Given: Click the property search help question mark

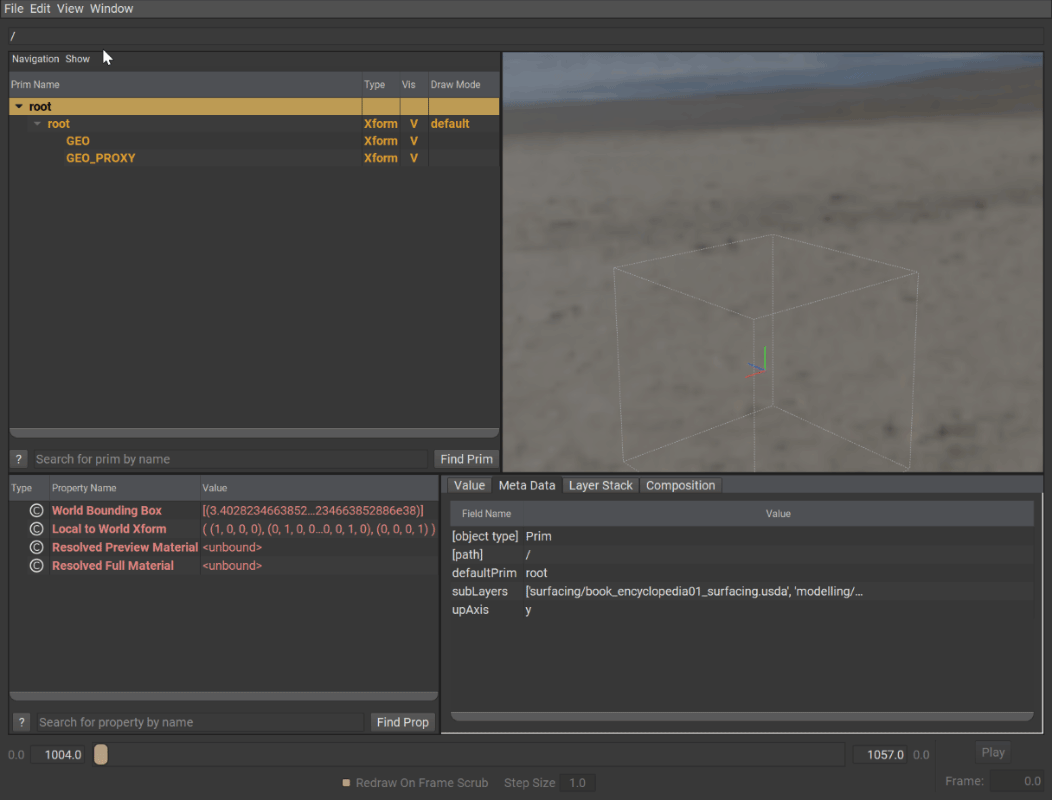Looking at the screenshot, I should tap(21, 722).
